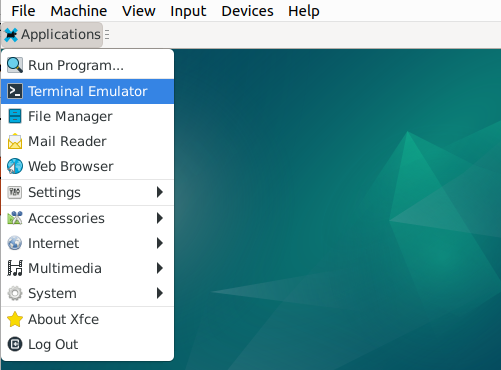Launch Terminal Emulator from menu
The image size is (501, 370).
pyautogui.click(x=88, y=91)
